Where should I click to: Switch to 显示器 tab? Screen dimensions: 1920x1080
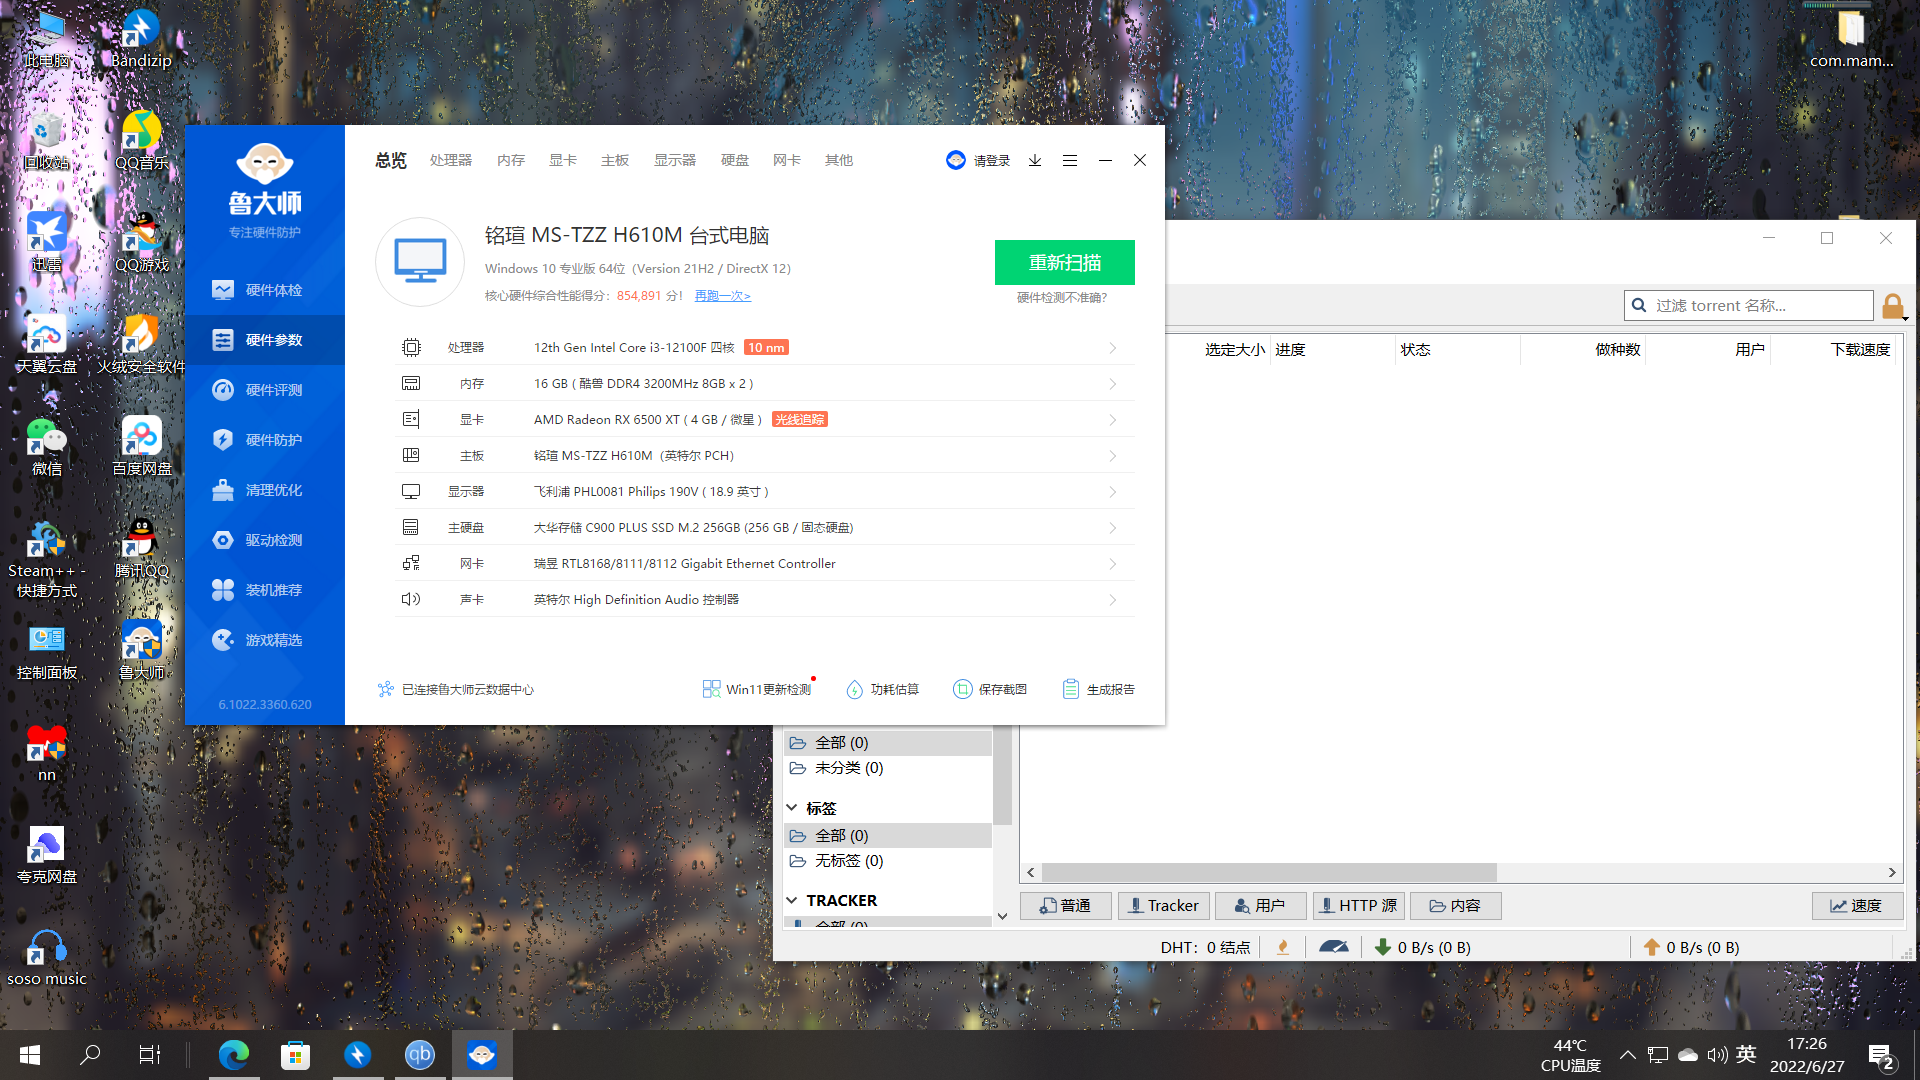[x=675, y=160]
